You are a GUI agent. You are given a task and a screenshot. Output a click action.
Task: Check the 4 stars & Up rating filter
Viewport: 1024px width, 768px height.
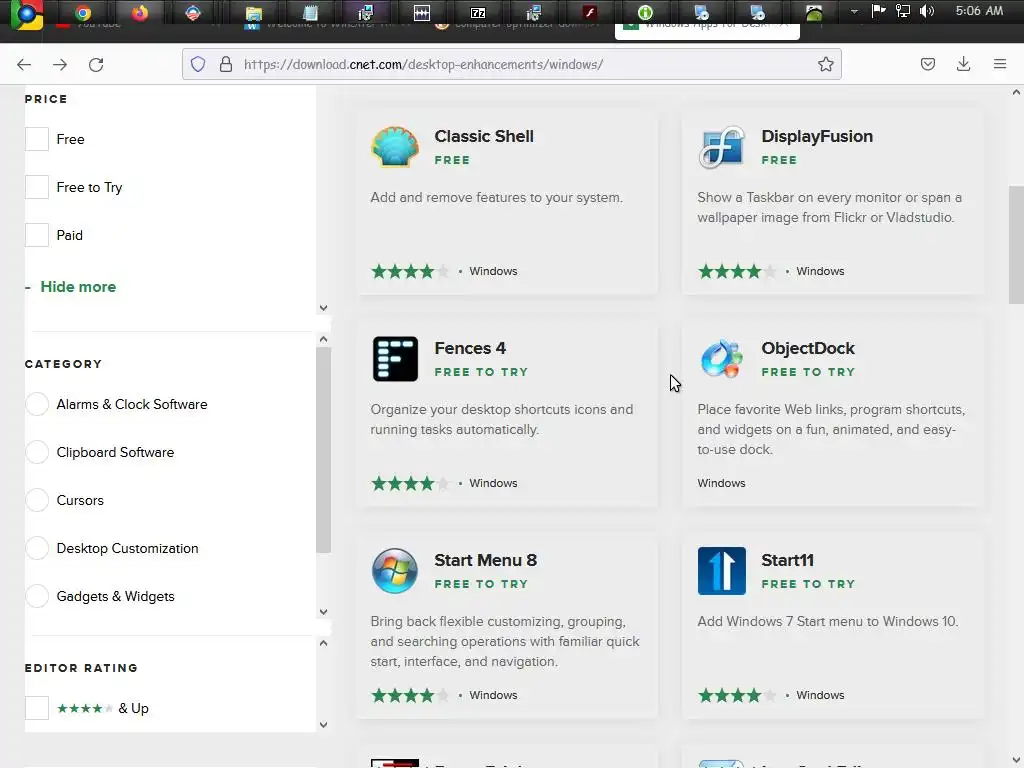[37, 708]
